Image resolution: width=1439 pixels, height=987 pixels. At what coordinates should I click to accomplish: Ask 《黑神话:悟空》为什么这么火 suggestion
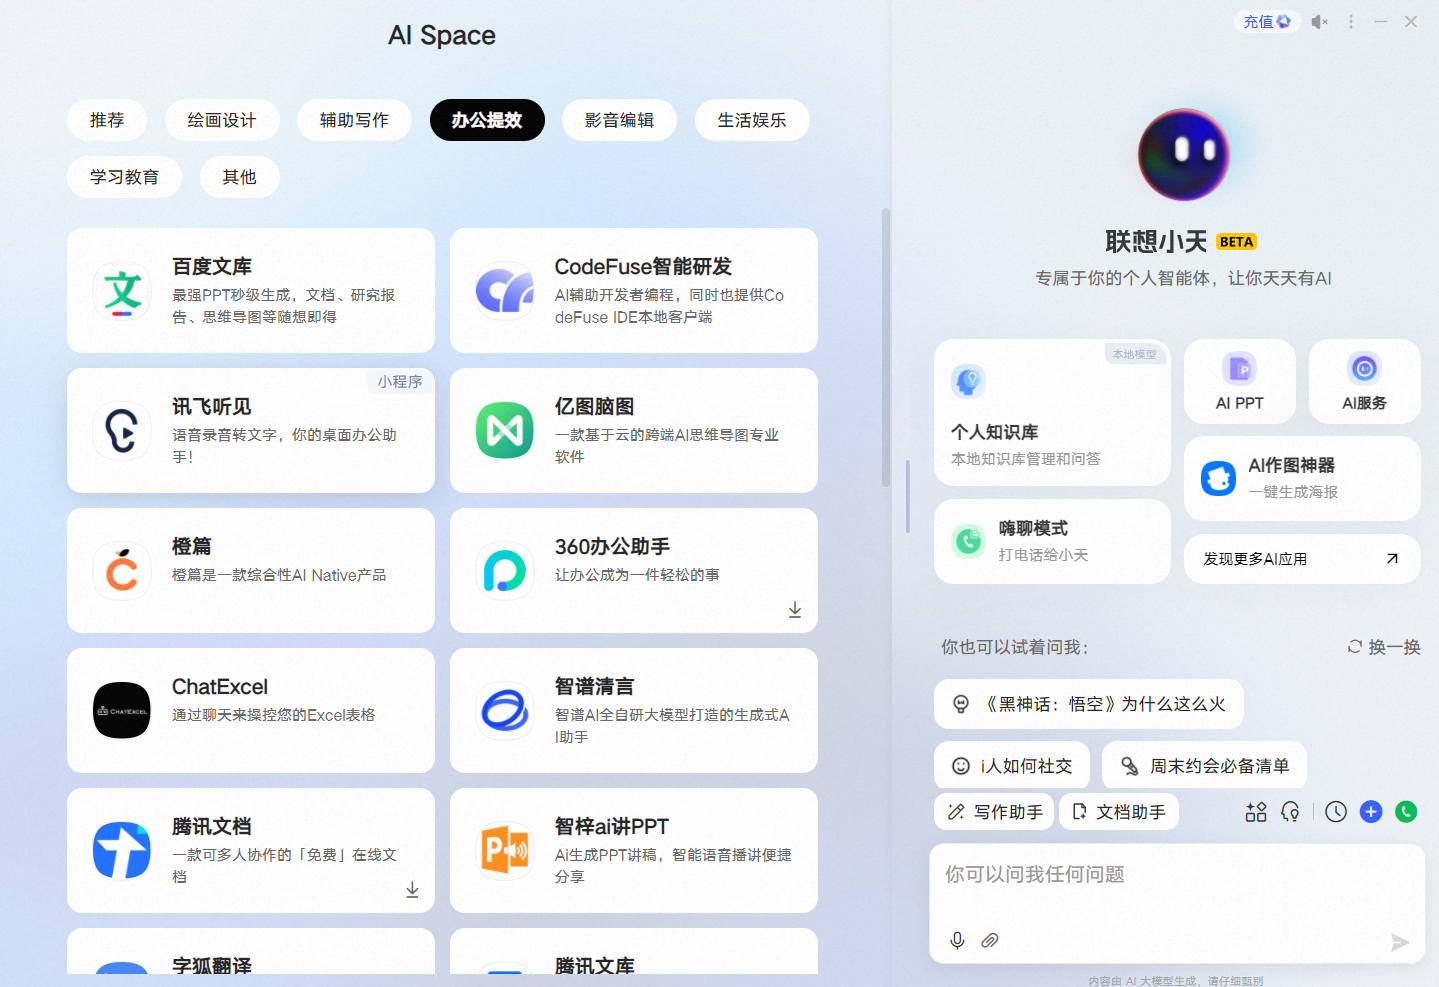pos(1089,704)
